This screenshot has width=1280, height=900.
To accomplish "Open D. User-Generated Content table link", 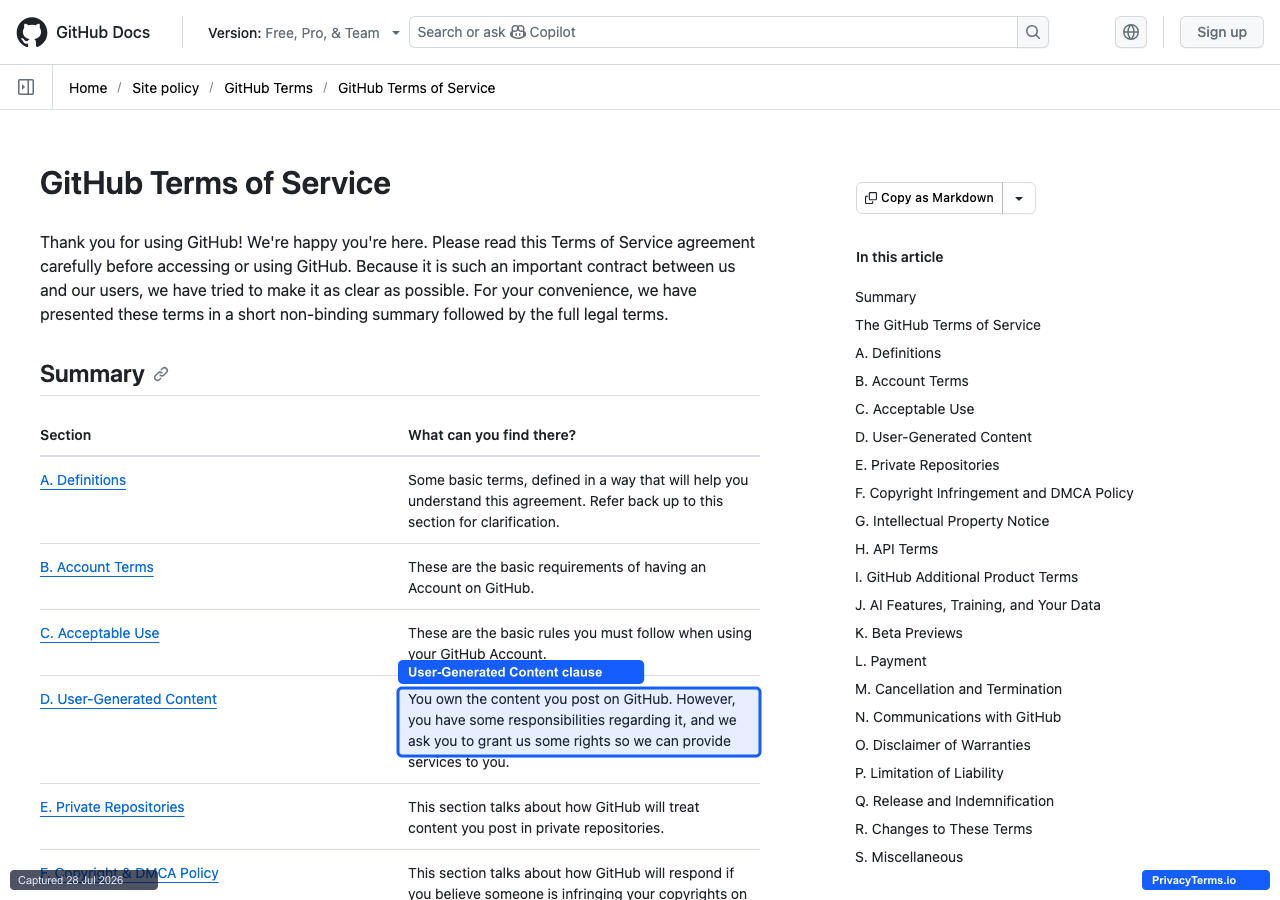I will (x=128, y=699).
